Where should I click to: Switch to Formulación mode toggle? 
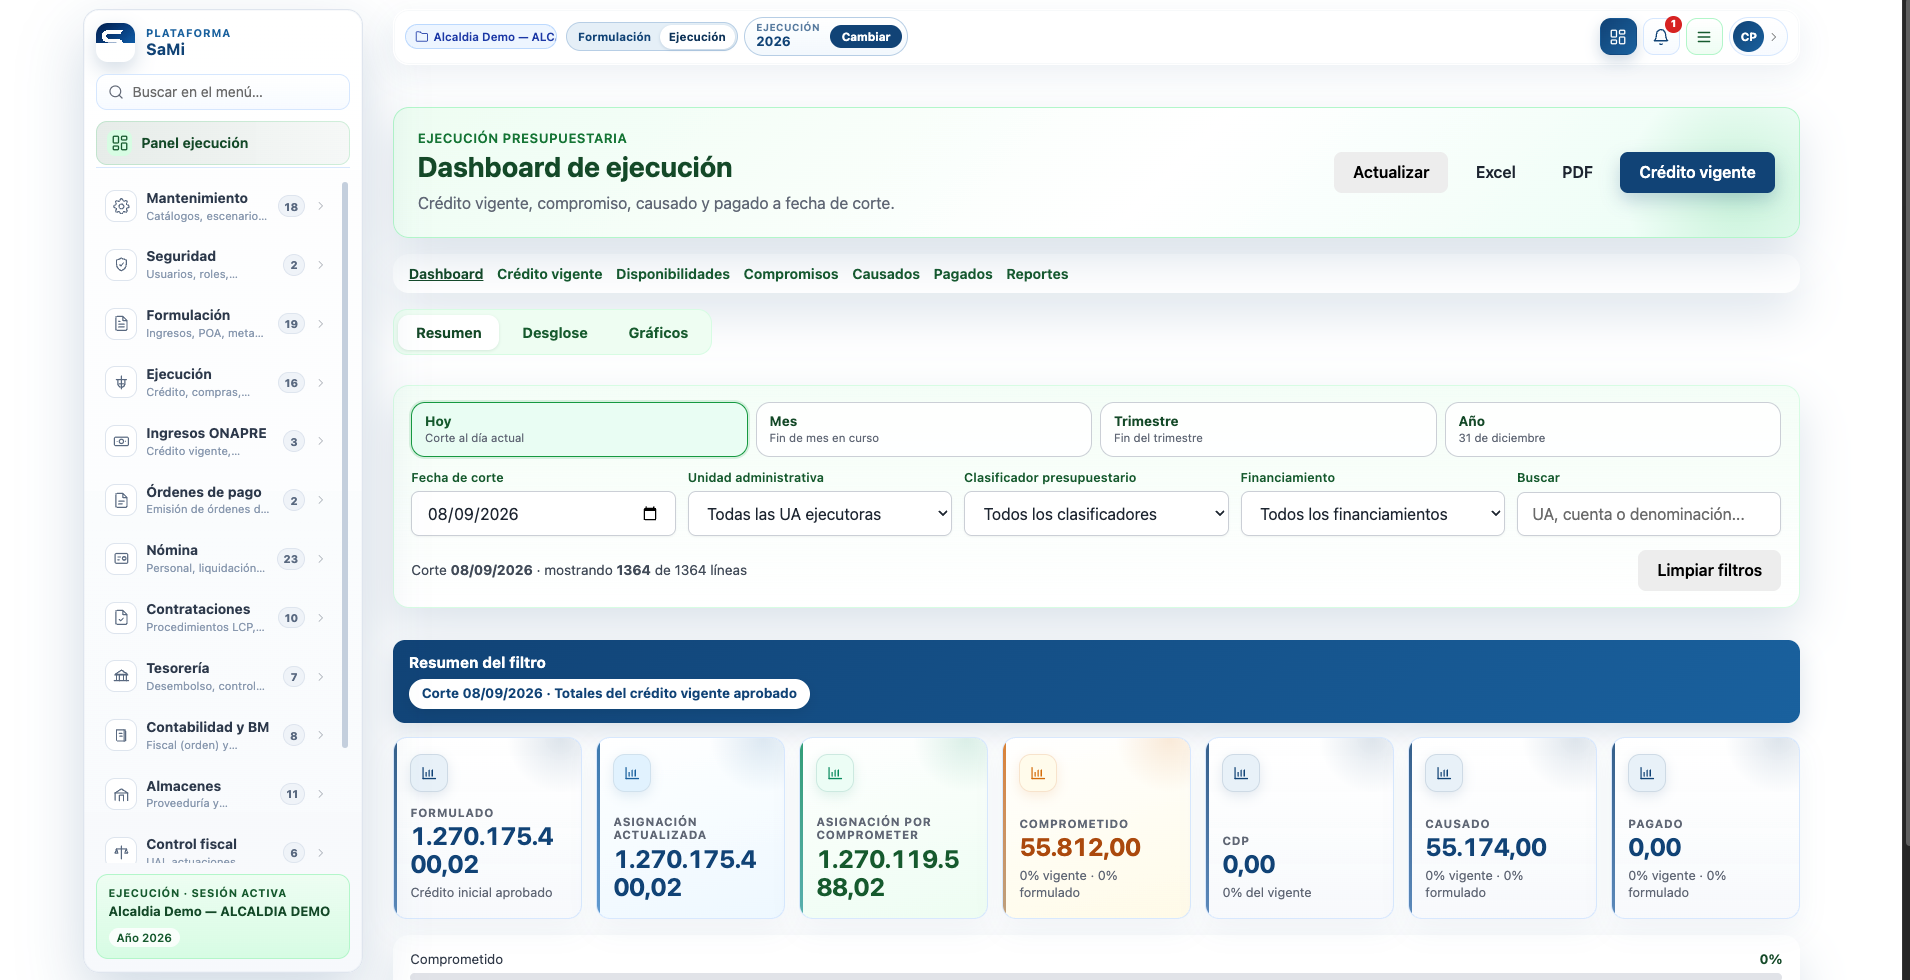[614, 37]
